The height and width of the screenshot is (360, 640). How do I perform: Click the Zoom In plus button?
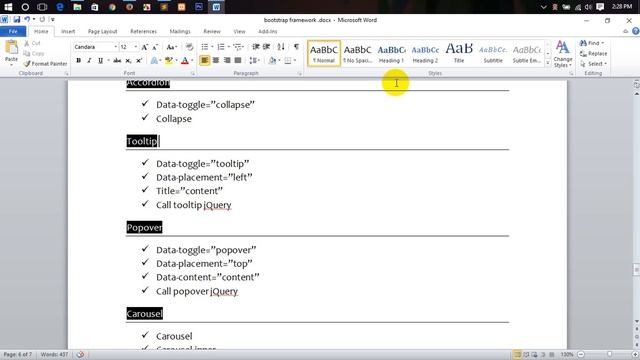[635, 354]
